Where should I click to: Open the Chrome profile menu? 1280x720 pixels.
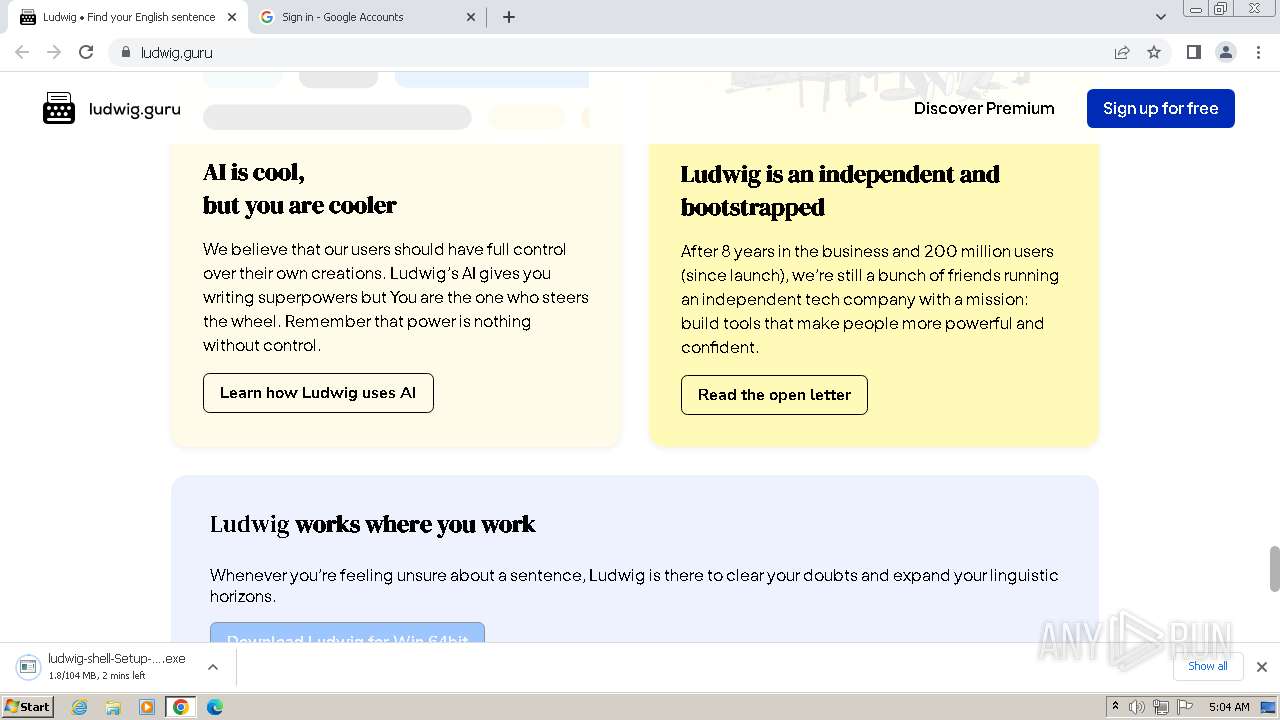(1226, 52)
